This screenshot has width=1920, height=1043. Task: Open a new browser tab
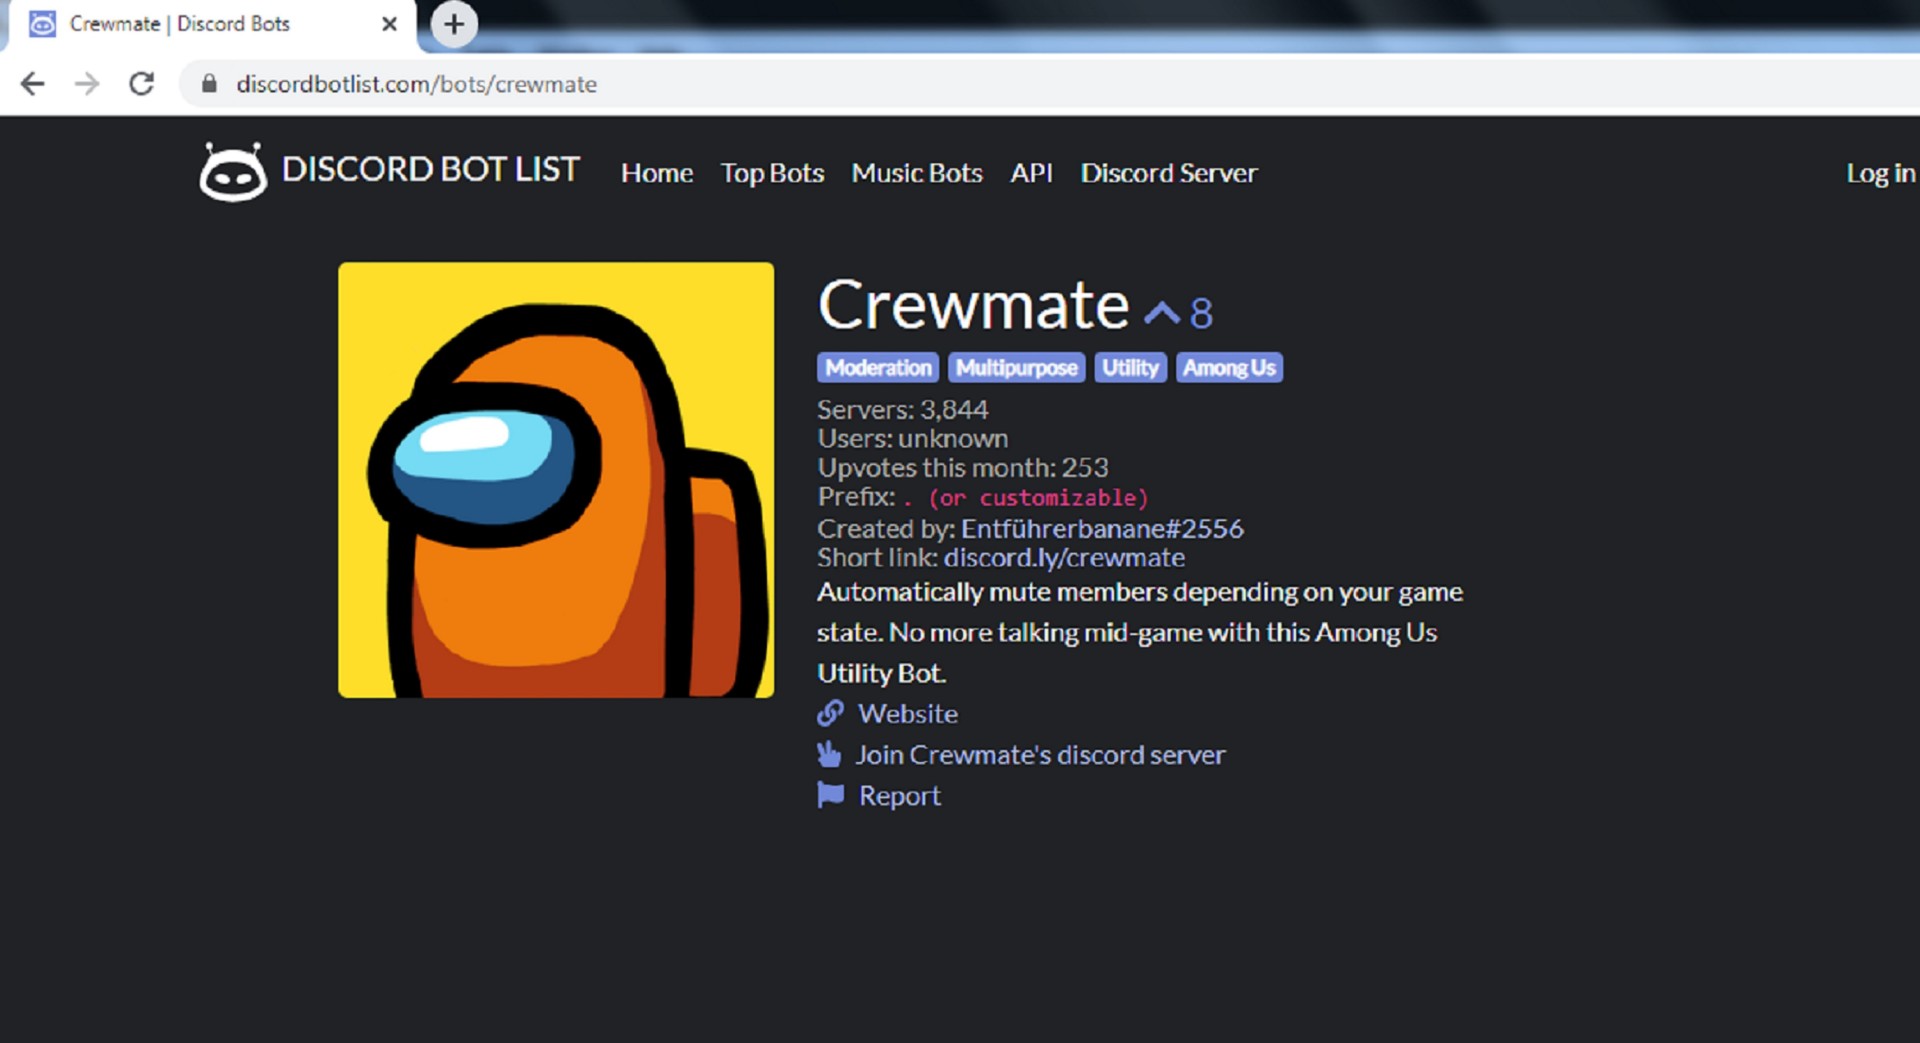tap(454, 24)
